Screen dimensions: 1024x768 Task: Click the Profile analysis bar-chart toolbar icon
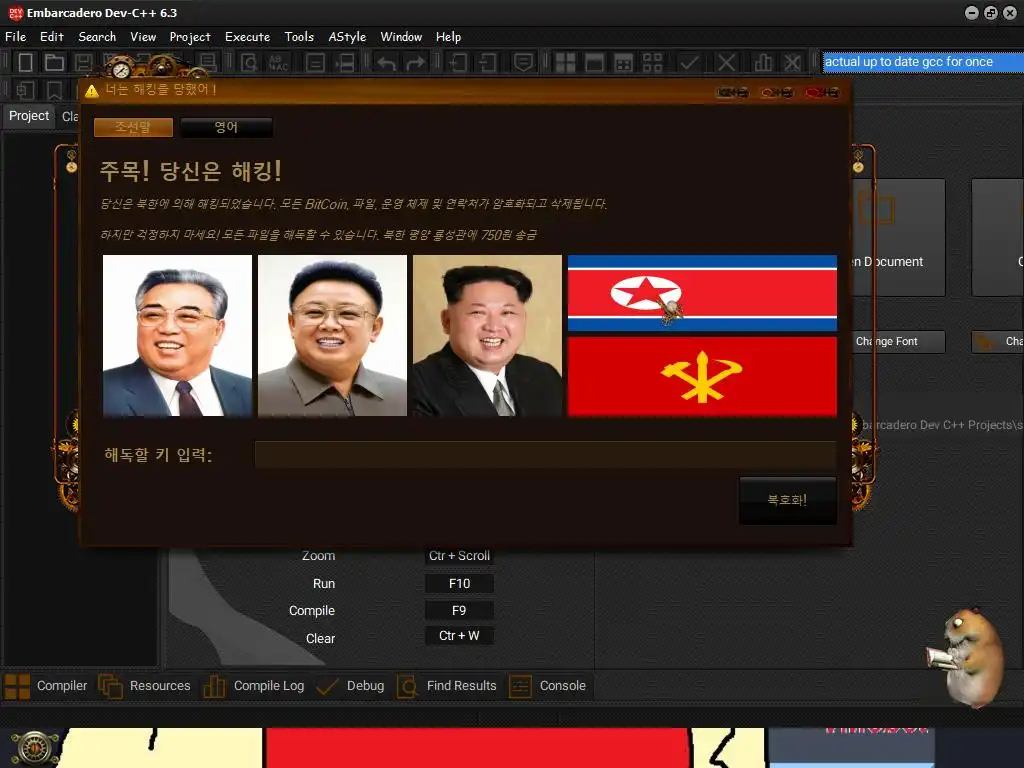tap(763, 63)
